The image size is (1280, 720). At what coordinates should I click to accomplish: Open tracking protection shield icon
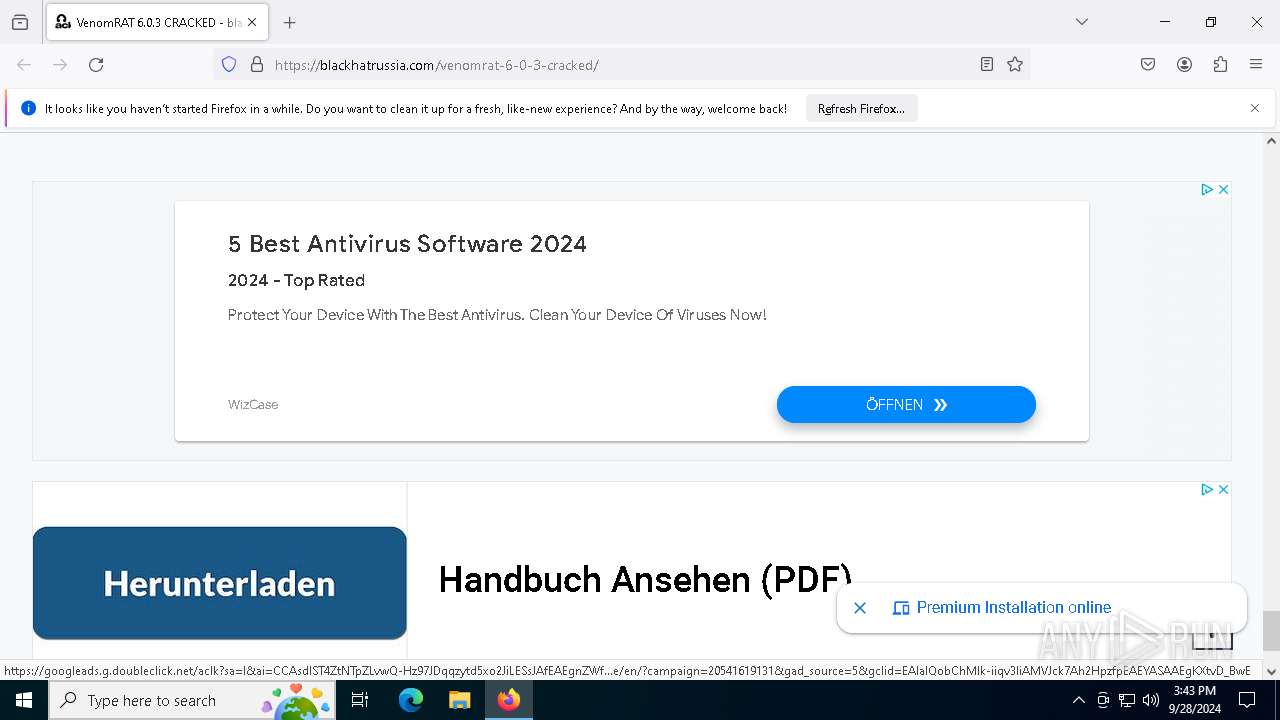tap(229, 65)
